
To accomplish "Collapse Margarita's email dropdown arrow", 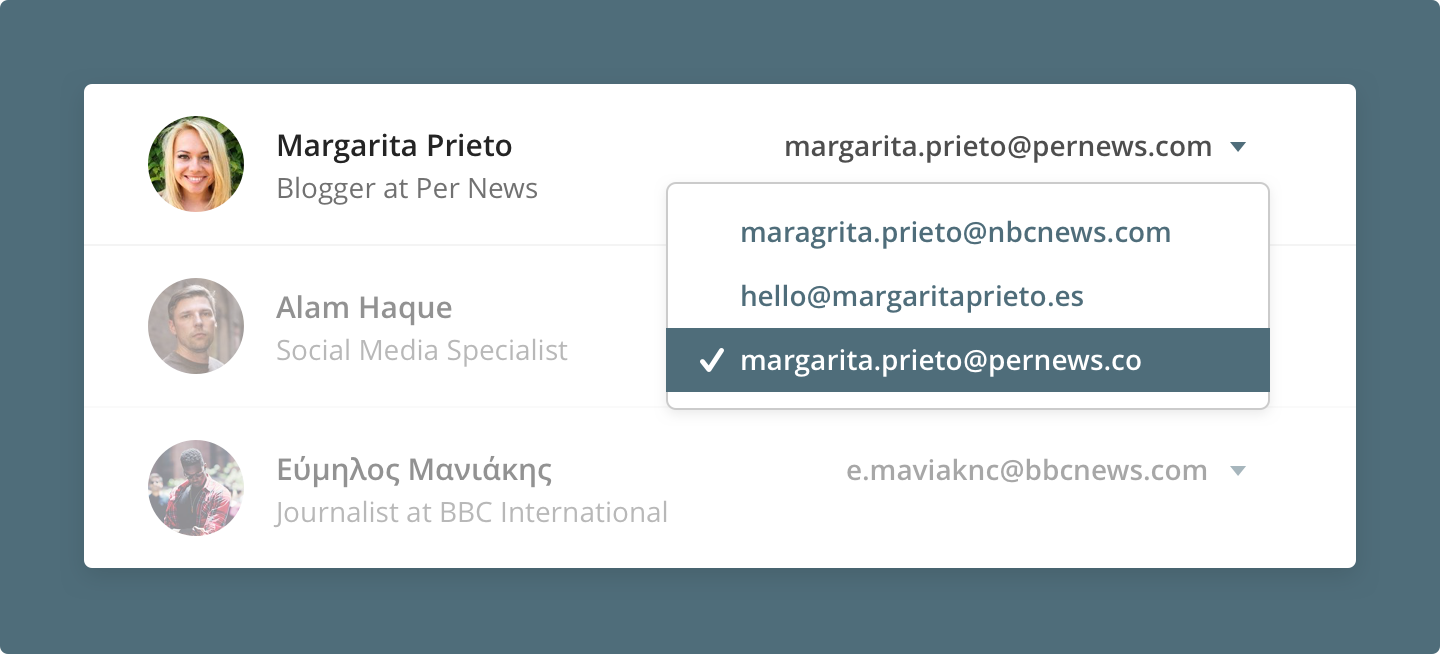I will [1238, 148].
